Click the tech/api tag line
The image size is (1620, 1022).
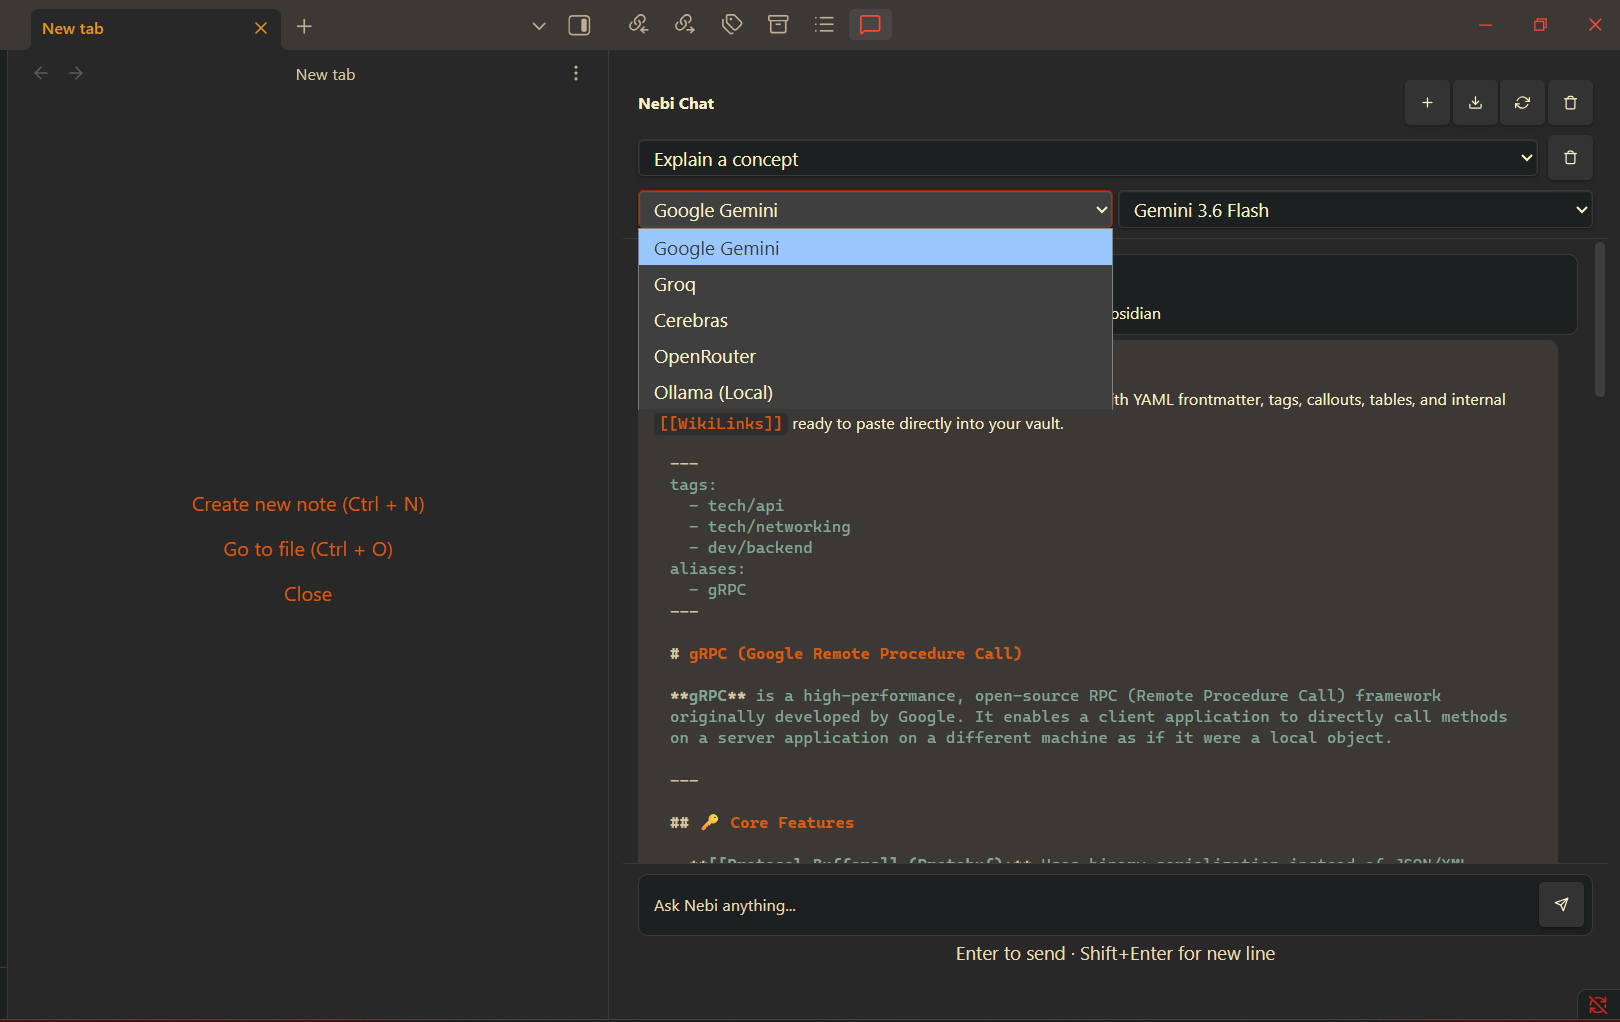(746, 505)
